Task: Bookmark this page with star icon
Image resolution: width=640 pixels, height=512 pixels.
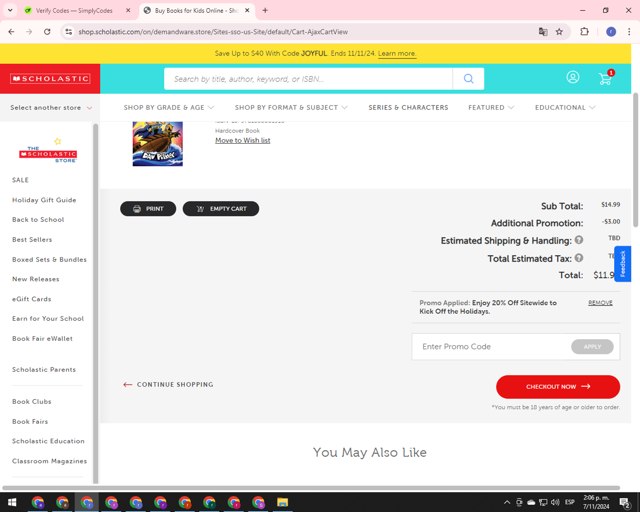Action: (x=559, y=32)
